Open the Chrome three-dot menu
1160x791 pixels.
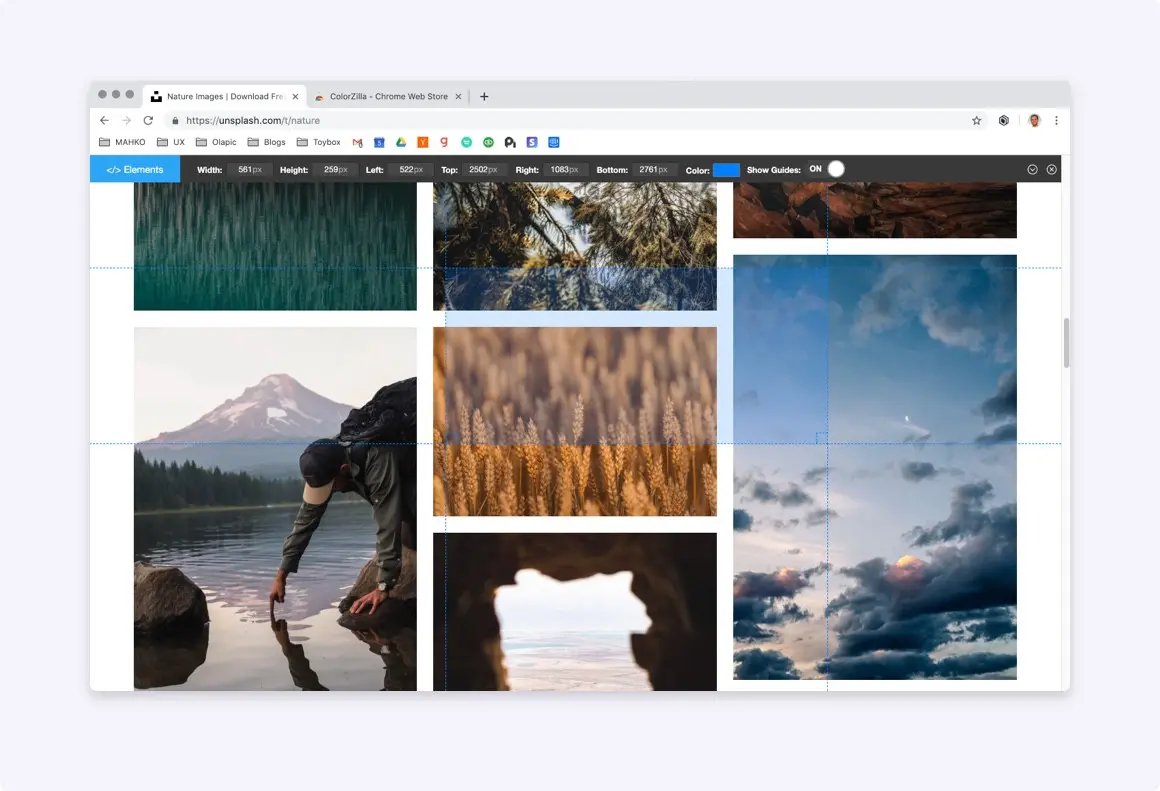point(1056,121)
